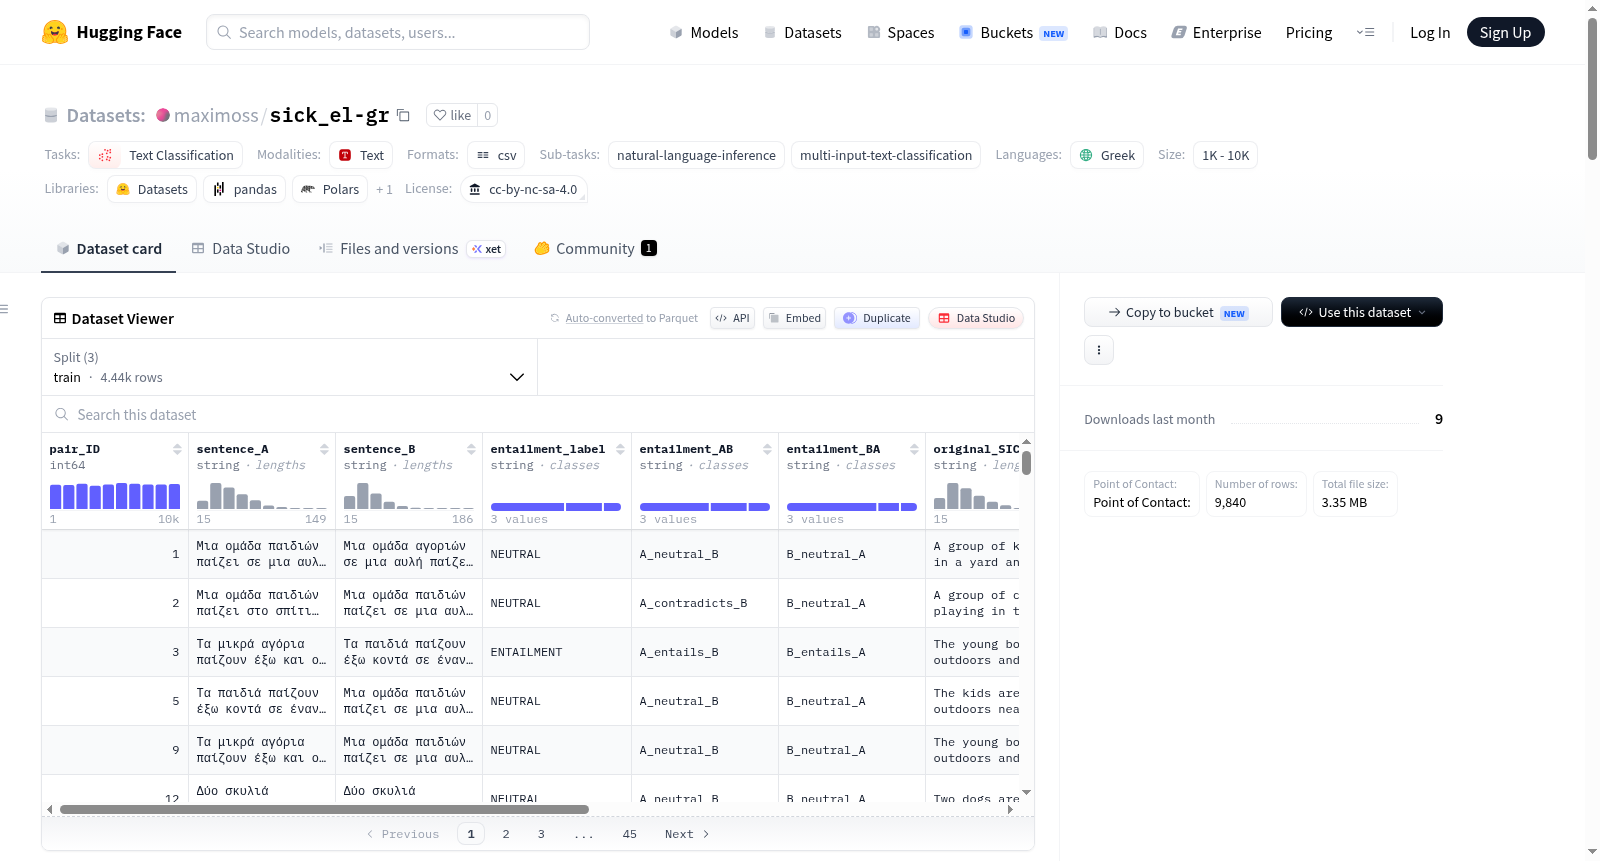Click the Polars library tag

point(330,189)
